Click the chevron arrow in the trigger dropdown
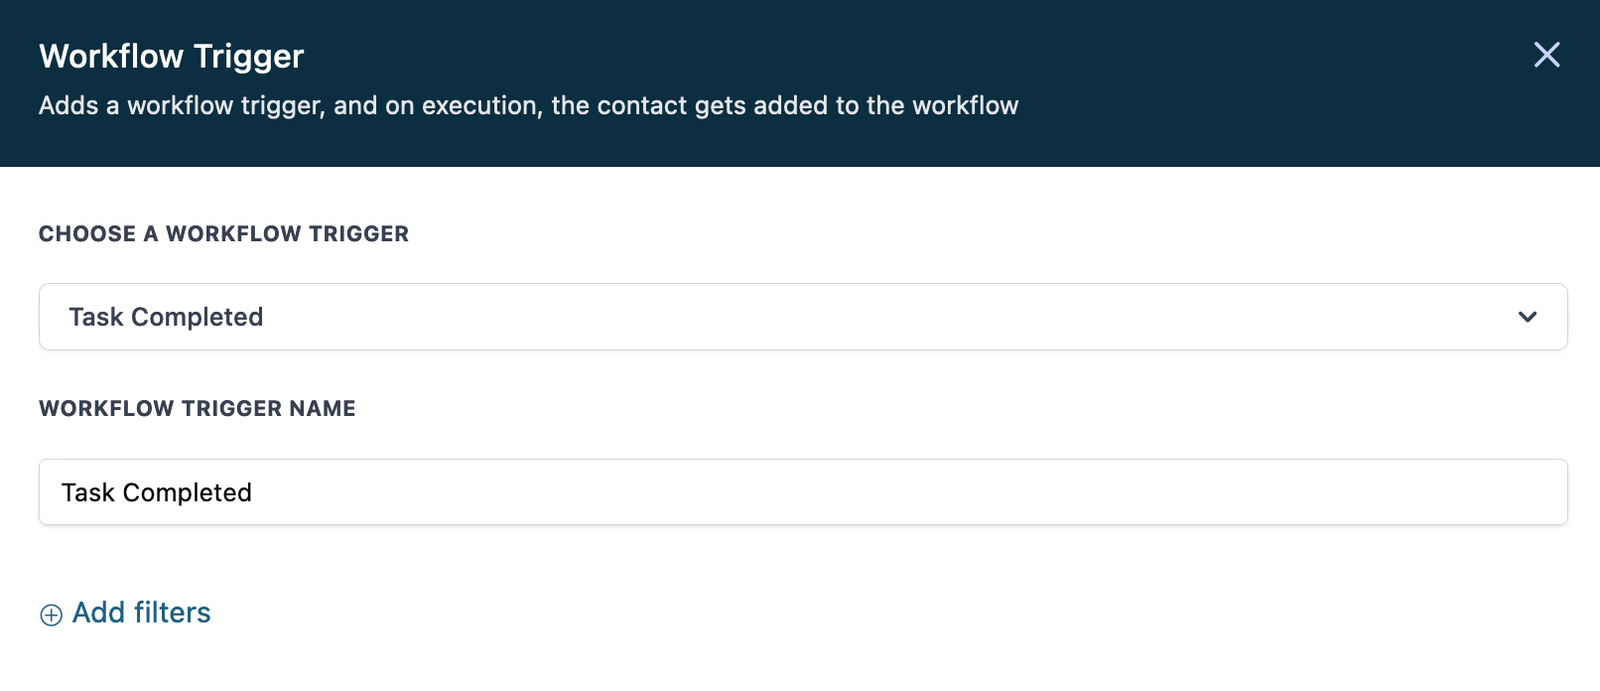This screenshot has height=691, width=1600. (1527, 317)
